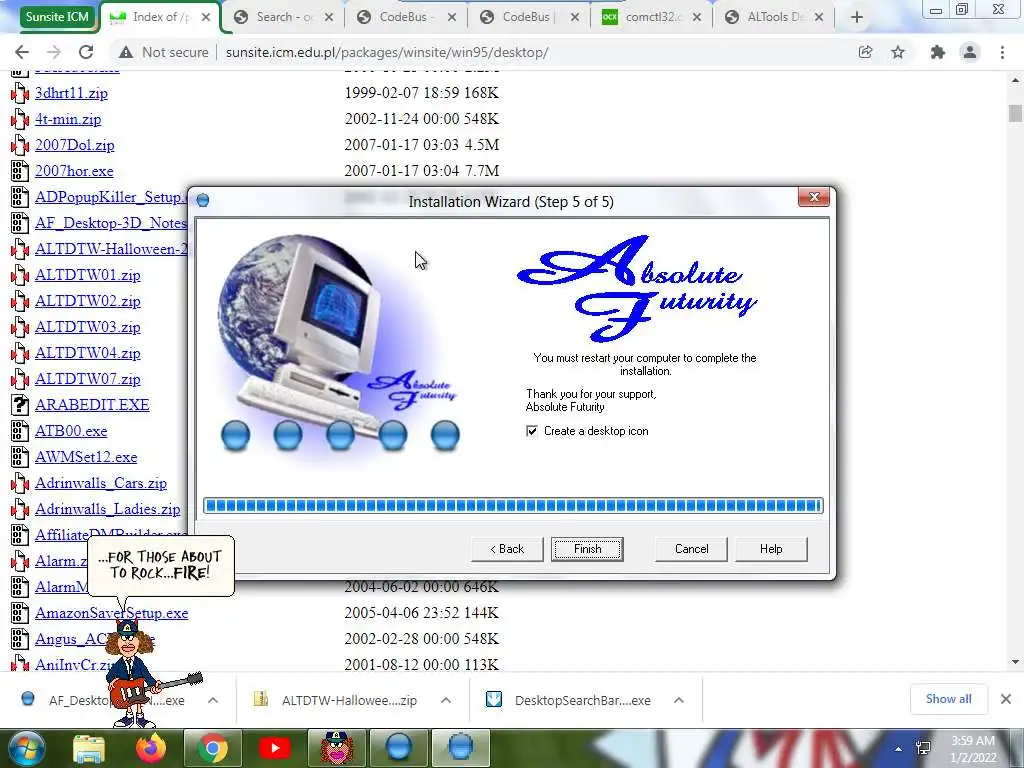Download 2007Dol.zip
Image resolution: width=1024 pixels, height=768 pixels.
74,145
